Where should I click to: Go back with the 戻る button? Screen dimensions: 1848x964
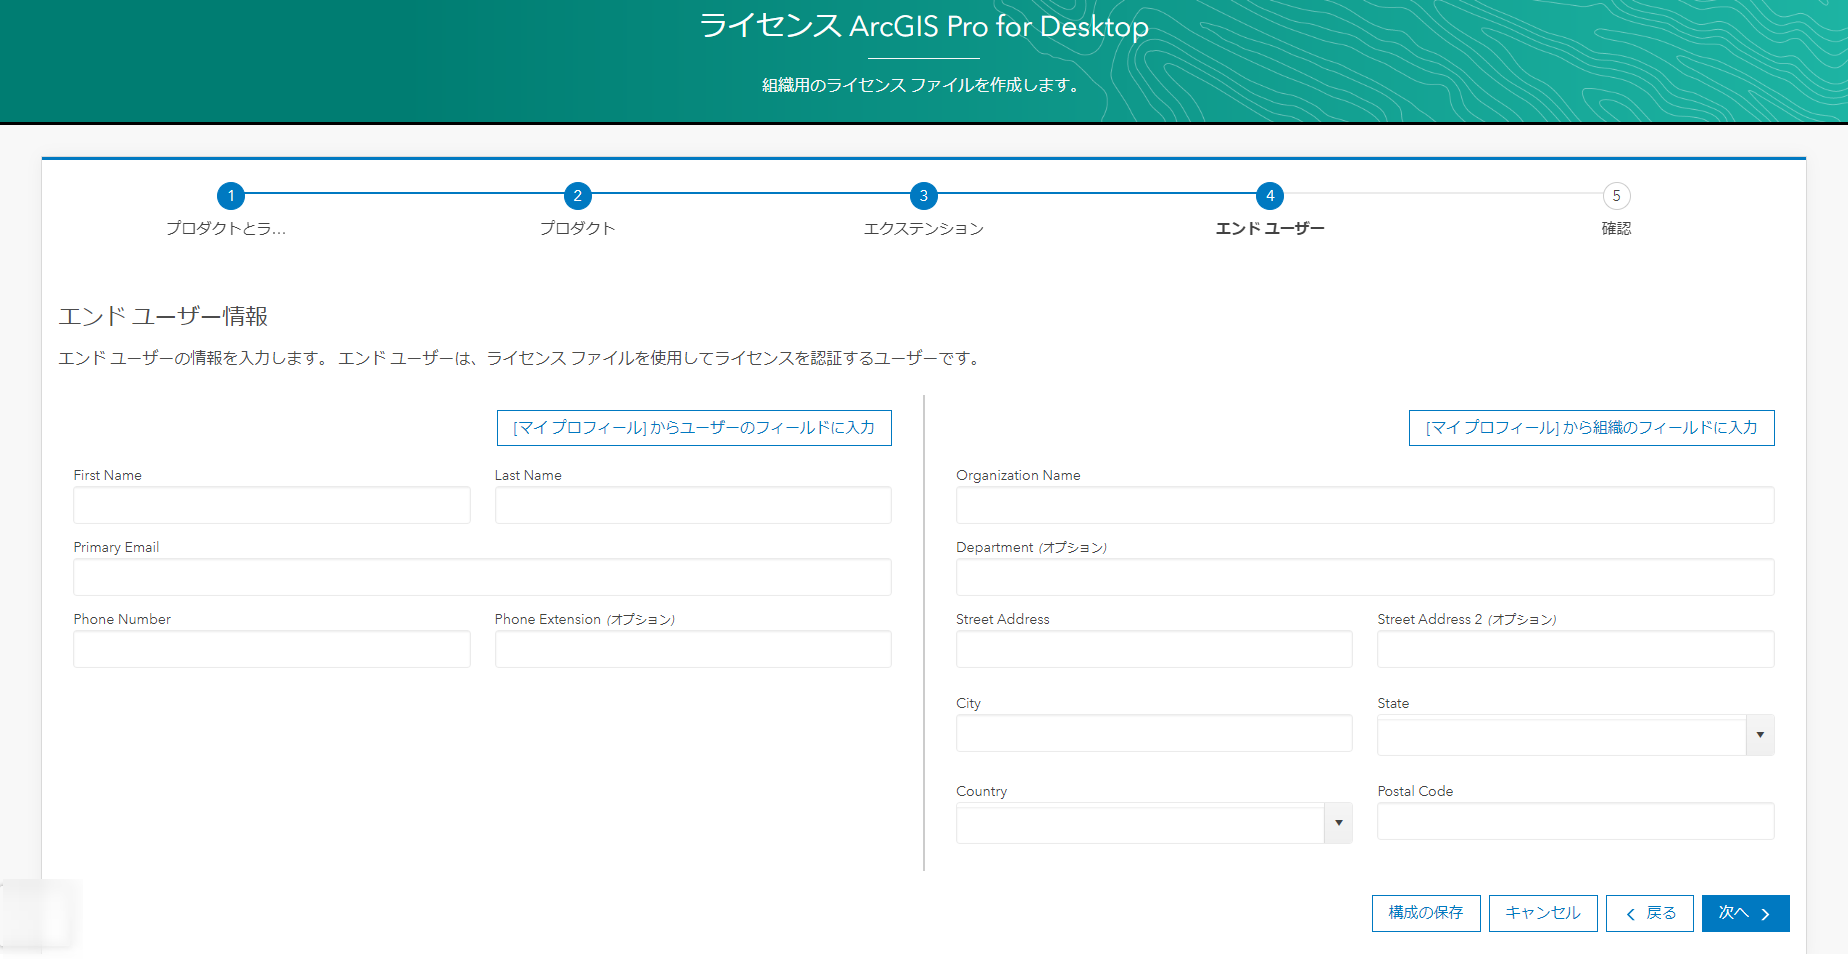pyautogui.click(x=1650, y=913)
